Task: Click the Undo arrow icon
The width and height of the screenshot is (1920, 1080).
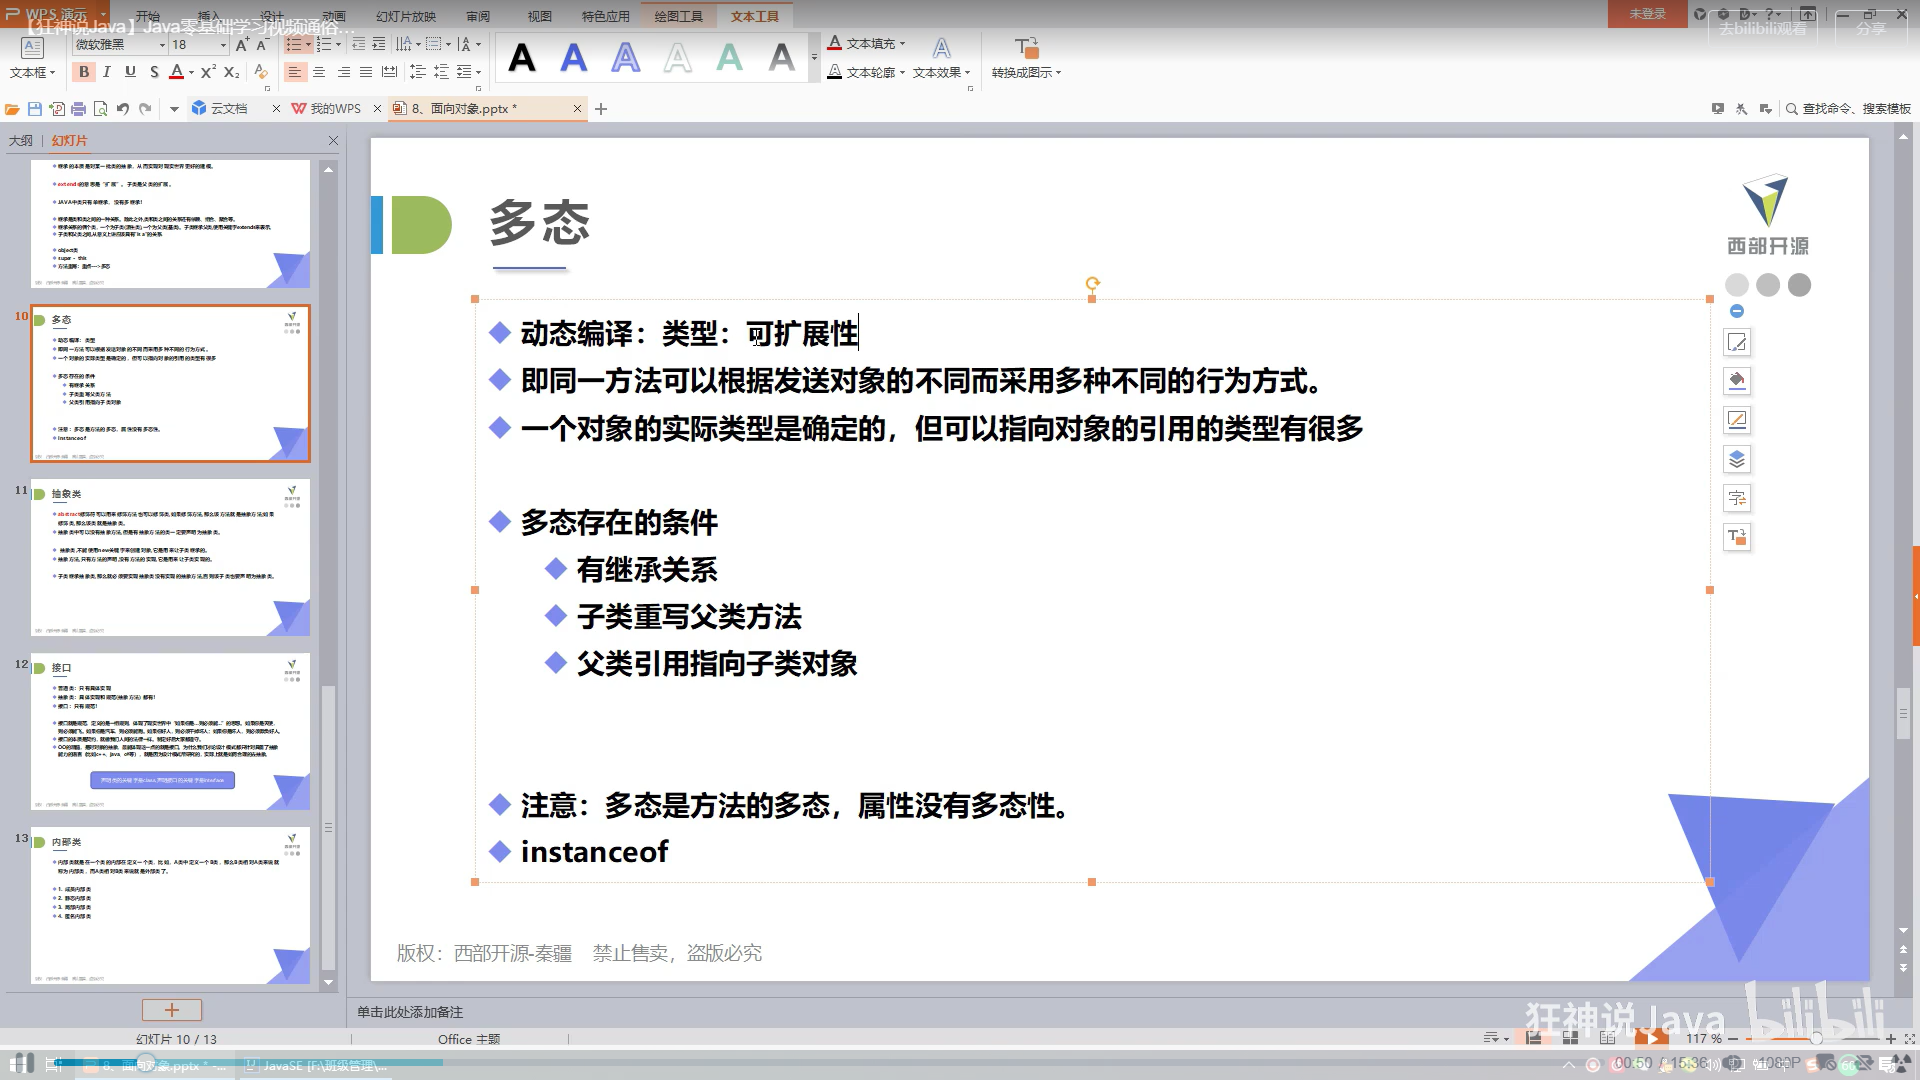Action: point(122,109)
